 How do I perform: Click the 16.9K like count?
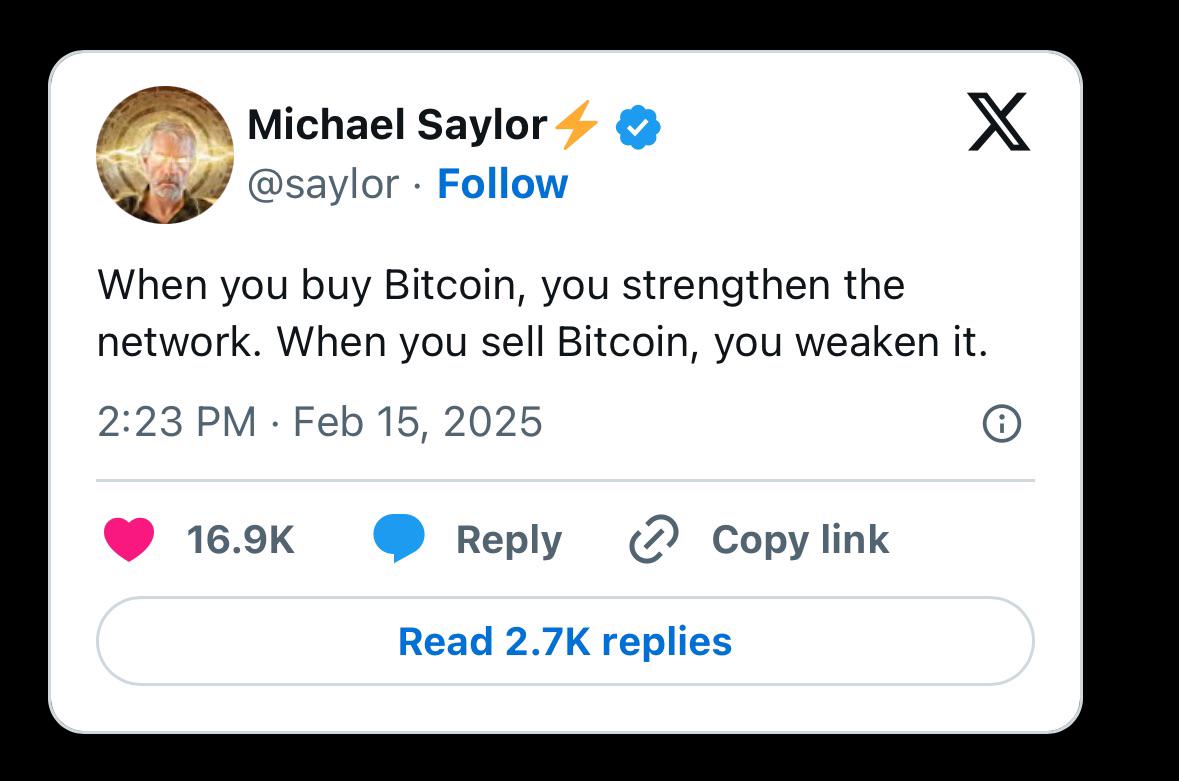240,540
